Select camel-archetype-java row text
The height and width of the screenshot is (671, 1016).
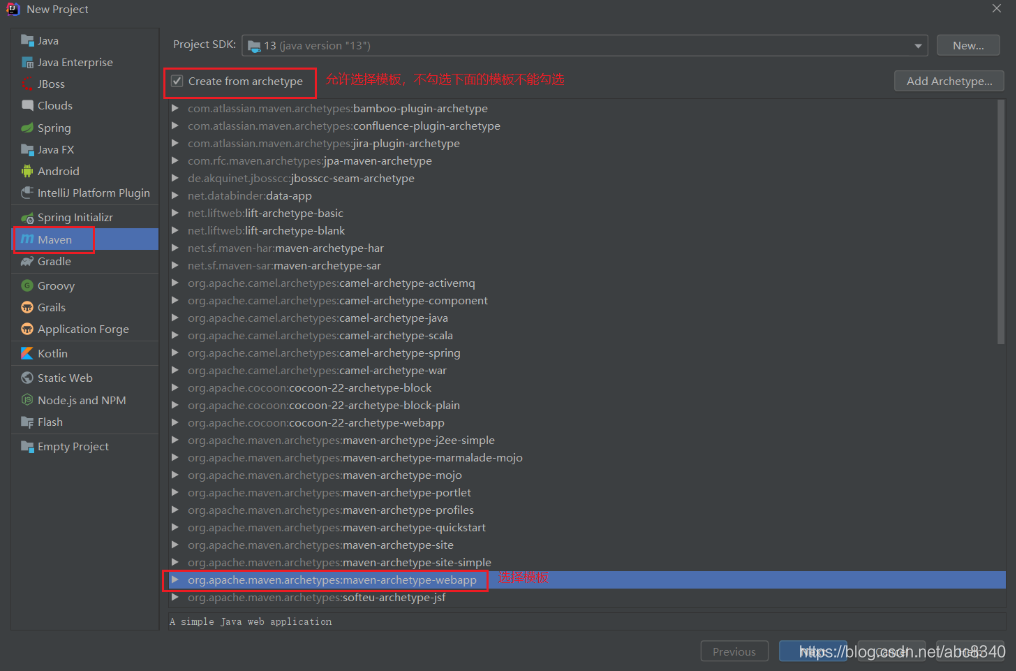point(318,318)
